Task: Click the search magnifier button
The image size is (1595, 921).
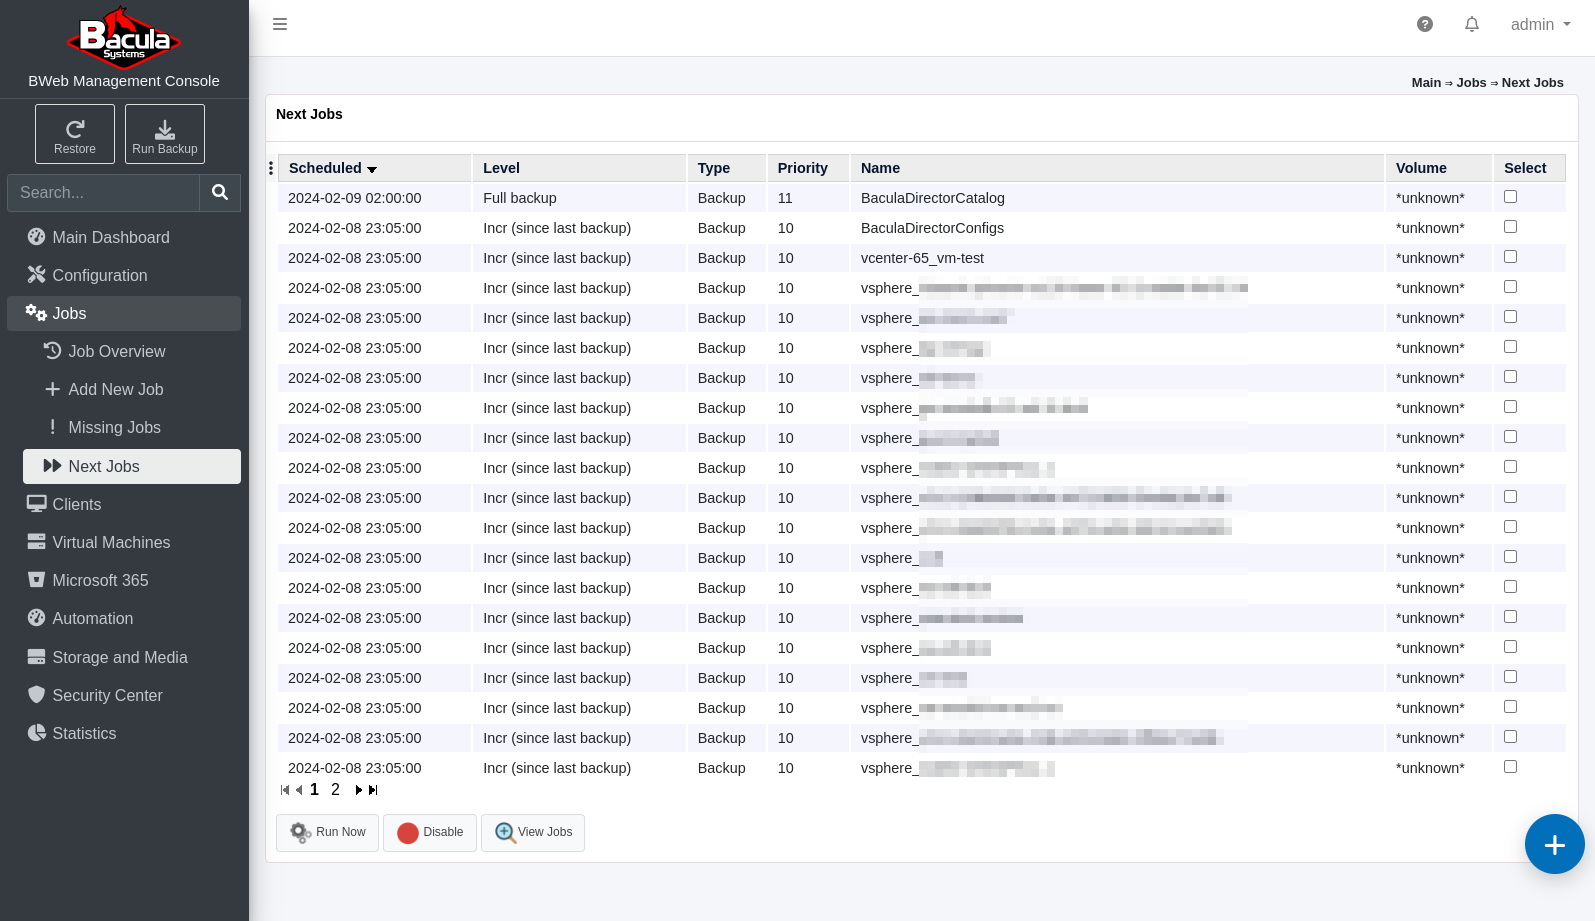Action: (x=220, y=192)
